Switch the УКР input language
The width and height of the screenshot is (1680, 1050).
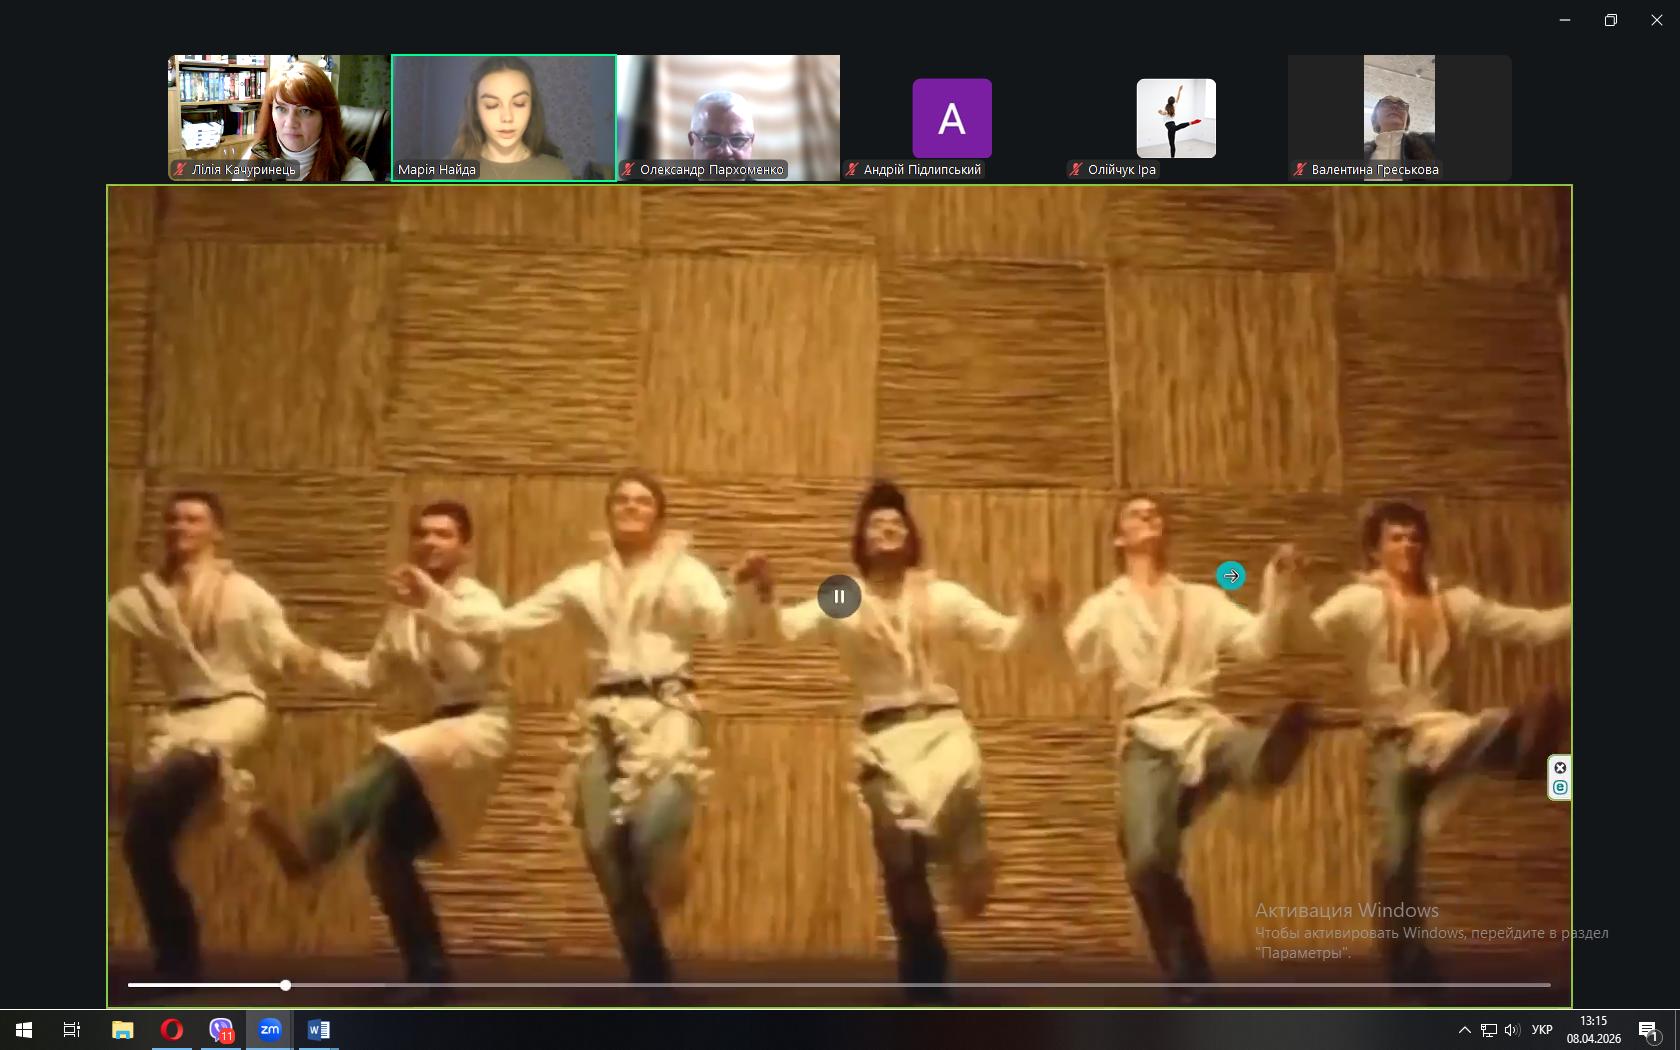point(1542,1030)
